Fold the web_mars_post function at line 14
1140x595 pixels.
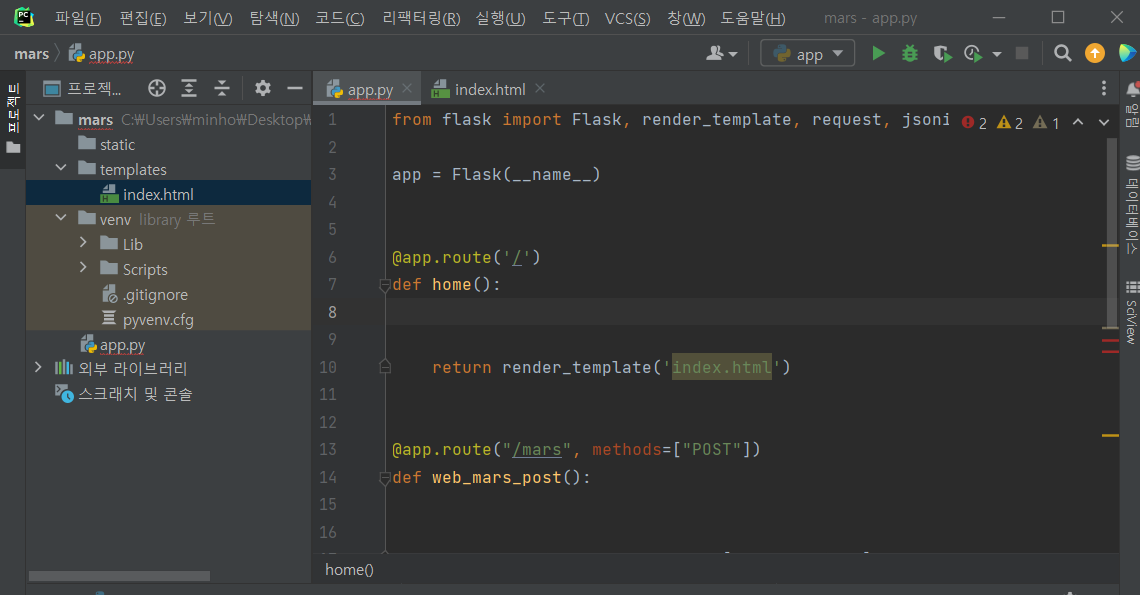(385, 478)
